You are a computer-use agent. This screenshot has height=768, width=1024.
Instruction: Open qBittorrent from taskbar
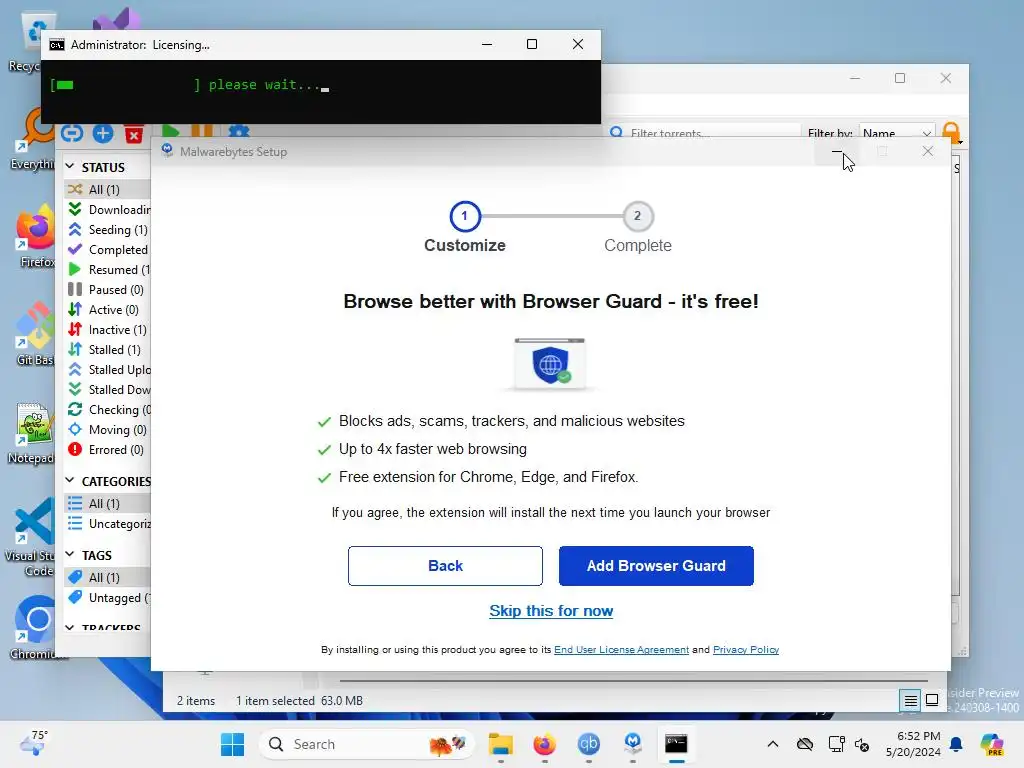(x=588, y=744)
